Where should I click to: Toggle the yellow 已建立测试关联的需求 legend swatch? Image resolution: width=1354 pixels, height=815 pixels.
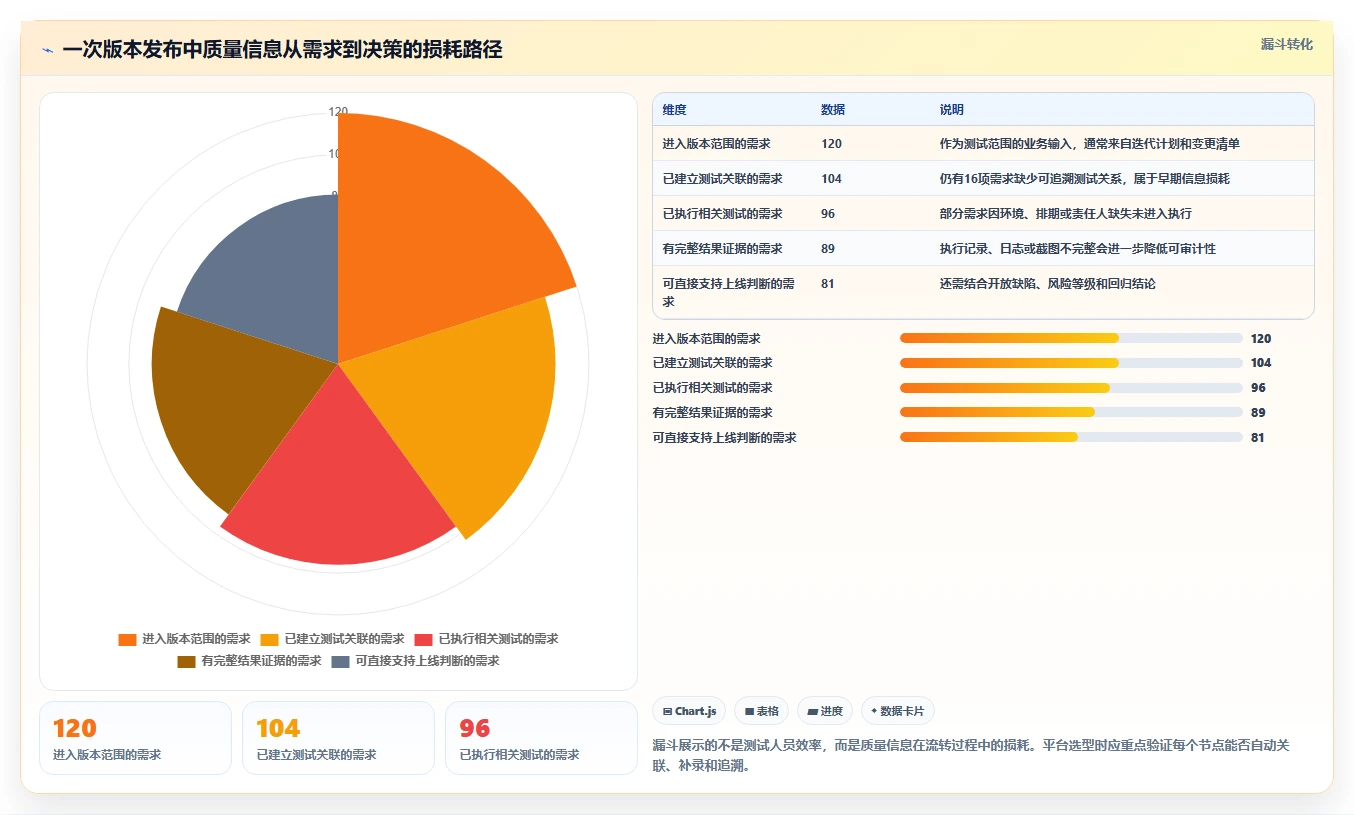(x=269, y=639)
